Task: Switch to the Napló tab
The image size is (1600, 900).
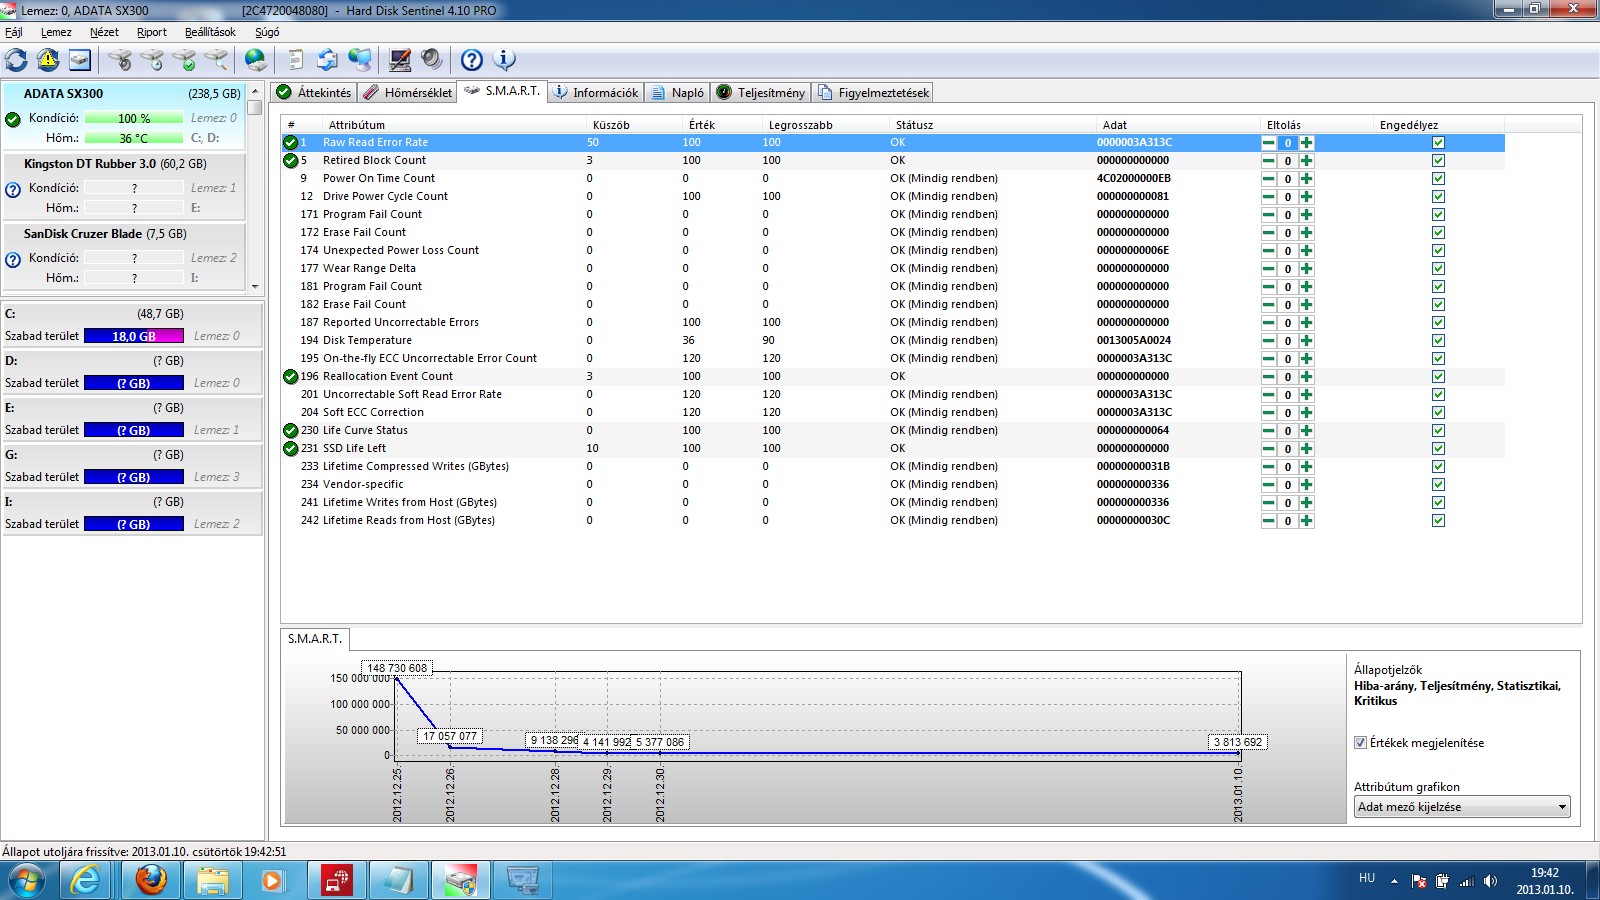Action: 677,93
